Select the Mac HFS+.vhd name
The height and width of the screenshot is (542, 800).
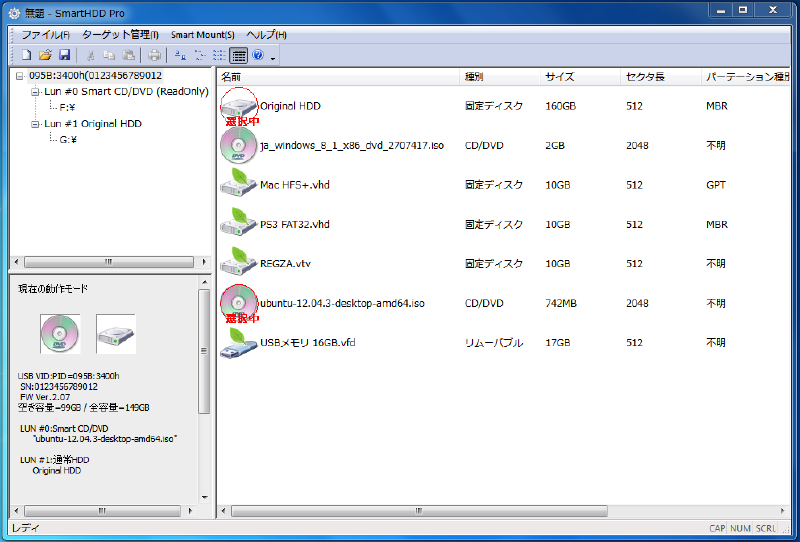point(295,185)
